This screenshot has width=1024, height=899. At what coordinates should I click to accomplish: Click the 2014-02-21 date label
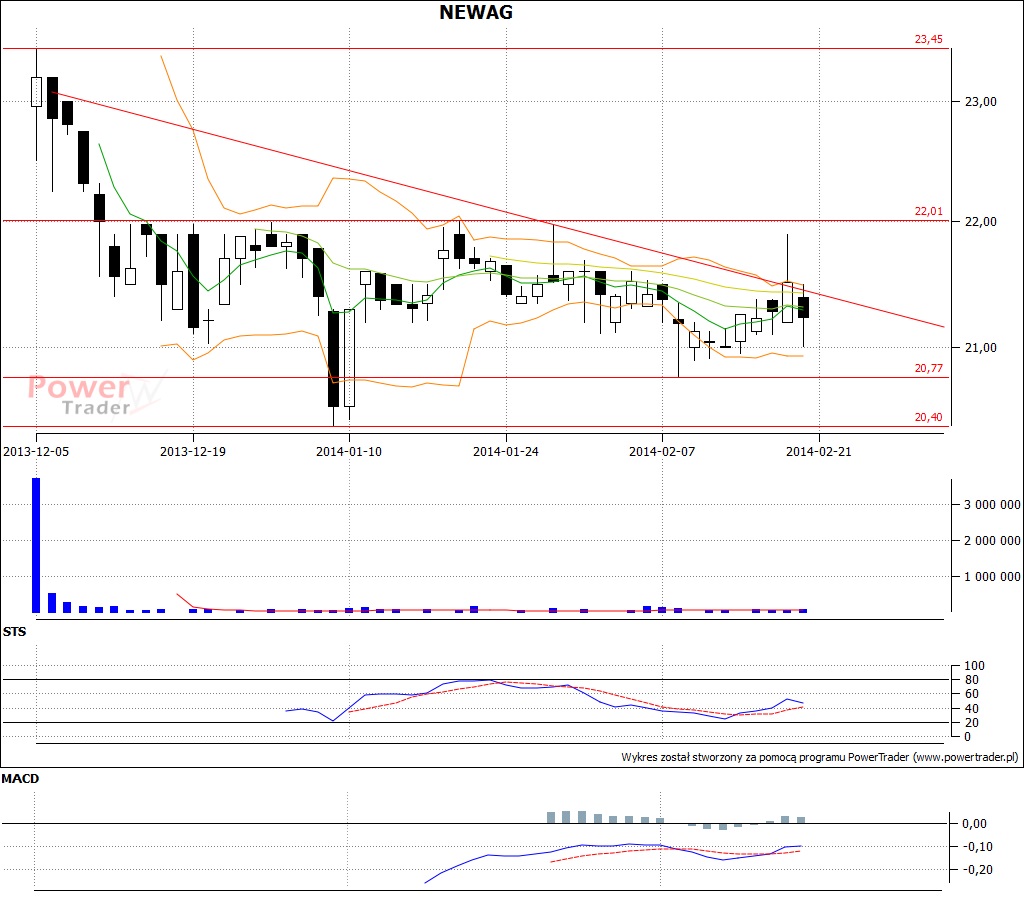(x=818, y=452)
